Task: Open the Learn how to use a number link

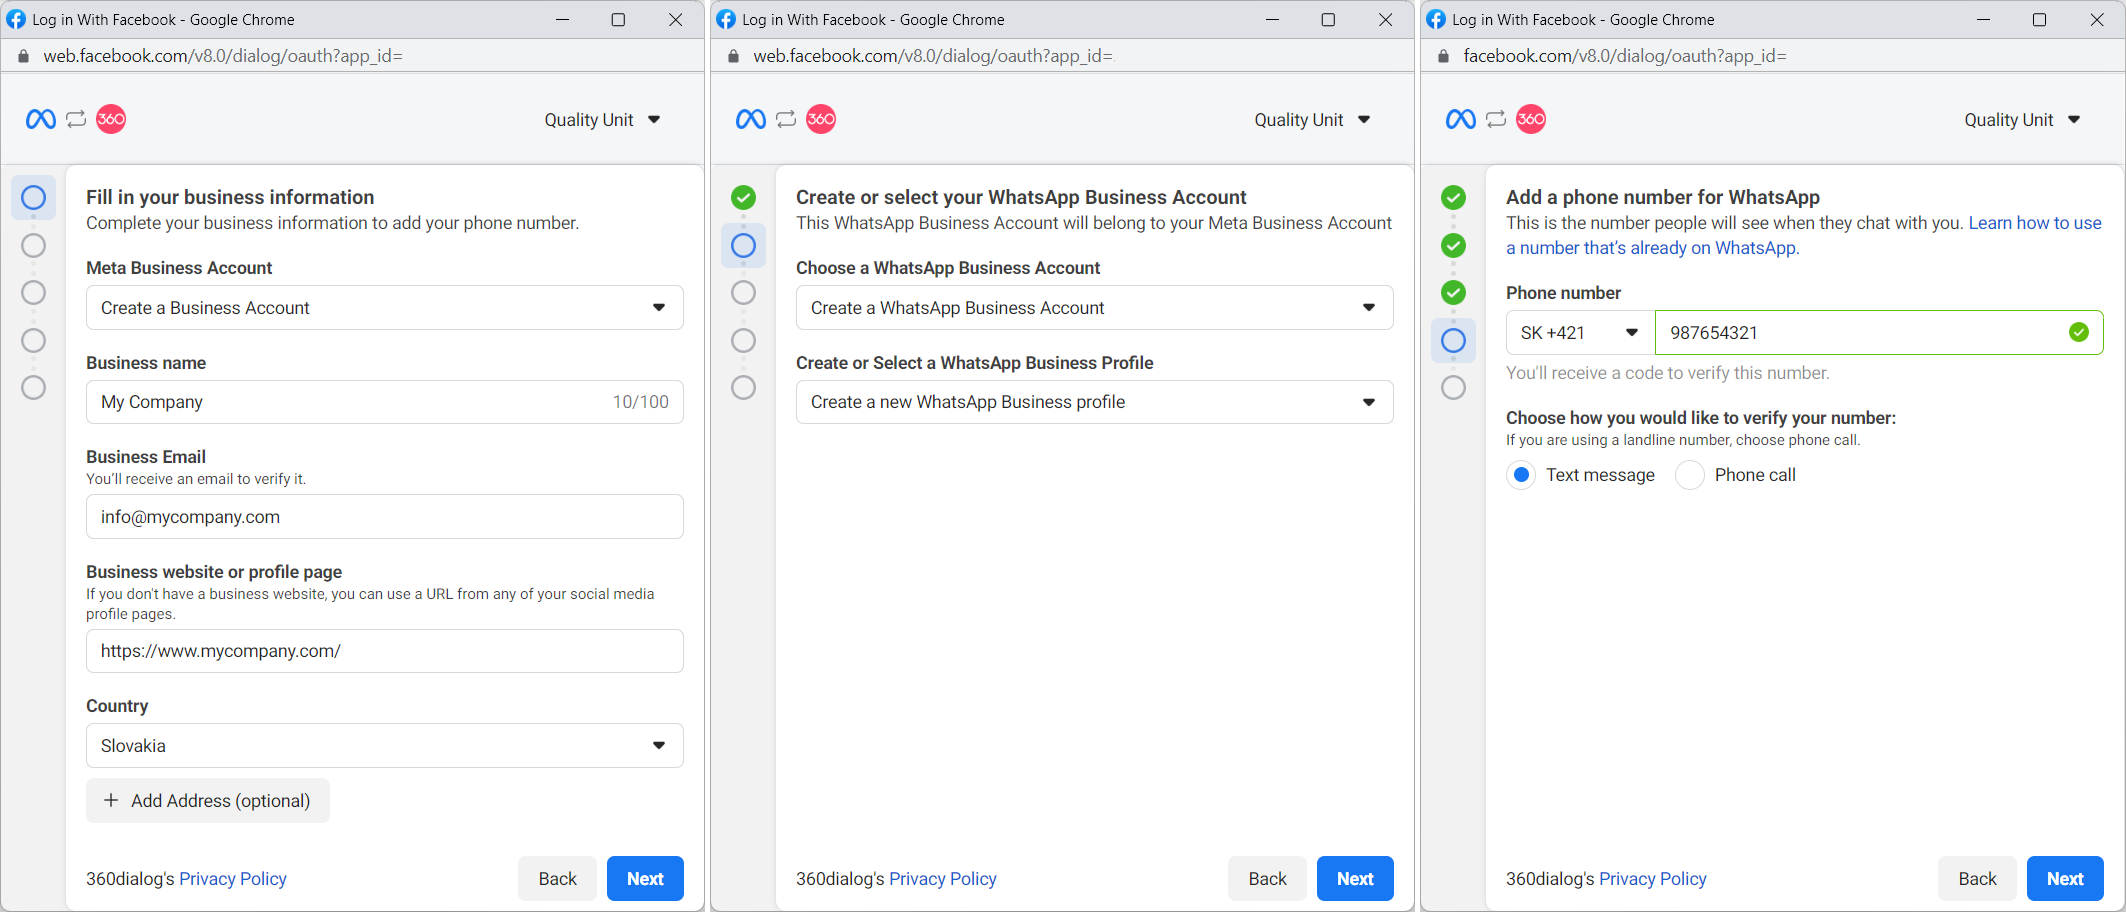Action: (2034, 223)
